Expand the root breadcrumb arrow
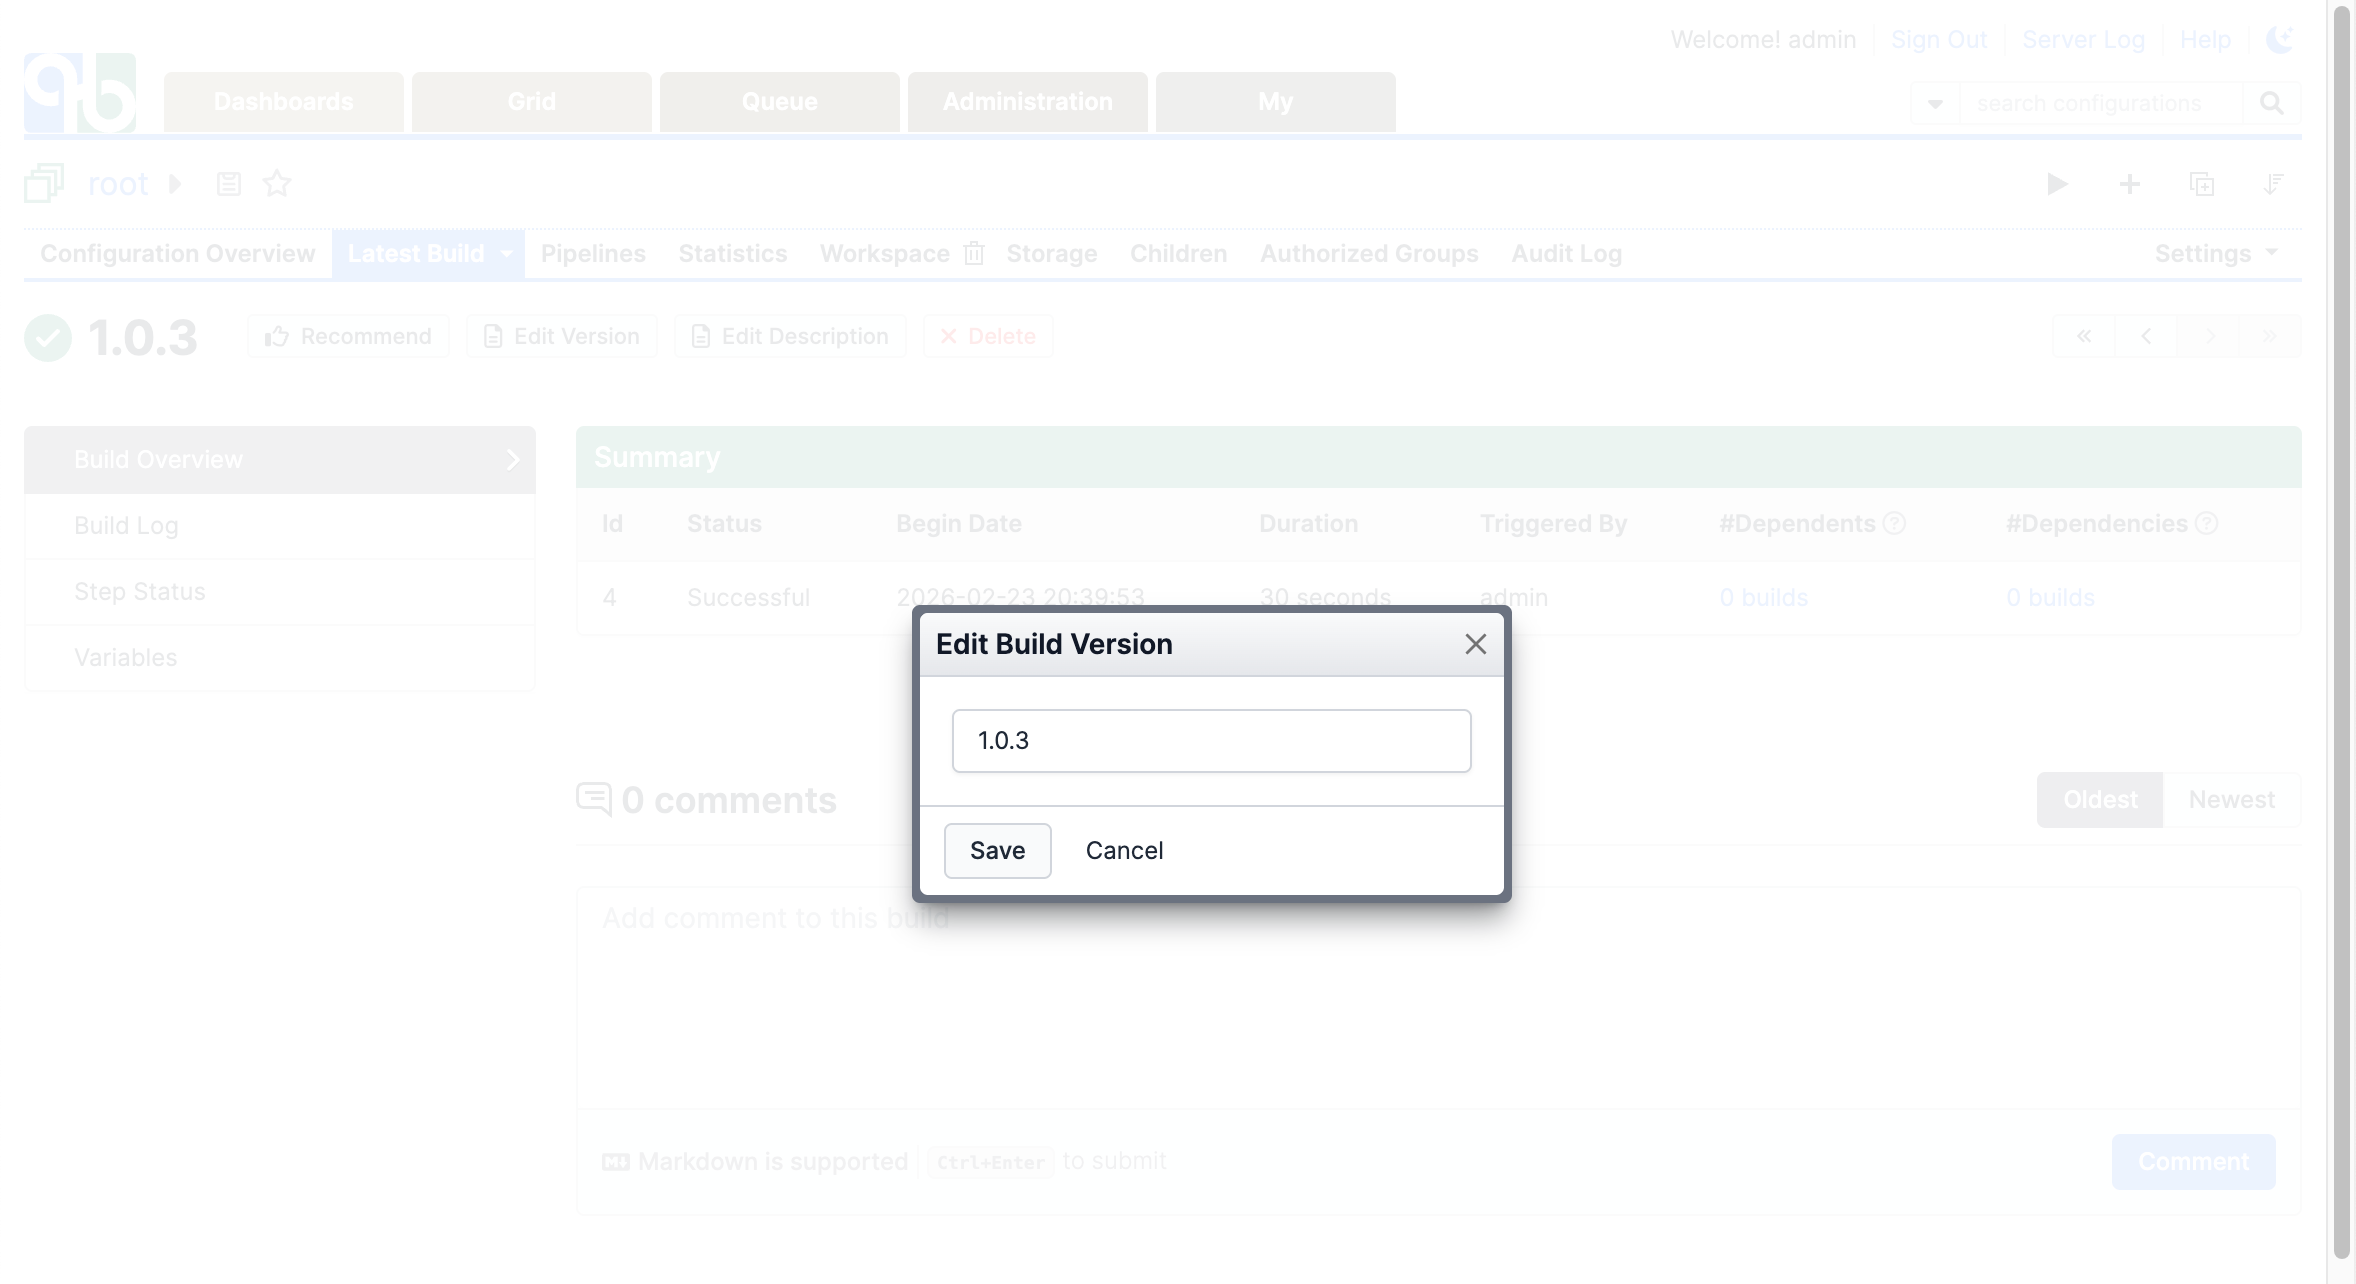2356x1284 pixels. click(x=175, y=184)
